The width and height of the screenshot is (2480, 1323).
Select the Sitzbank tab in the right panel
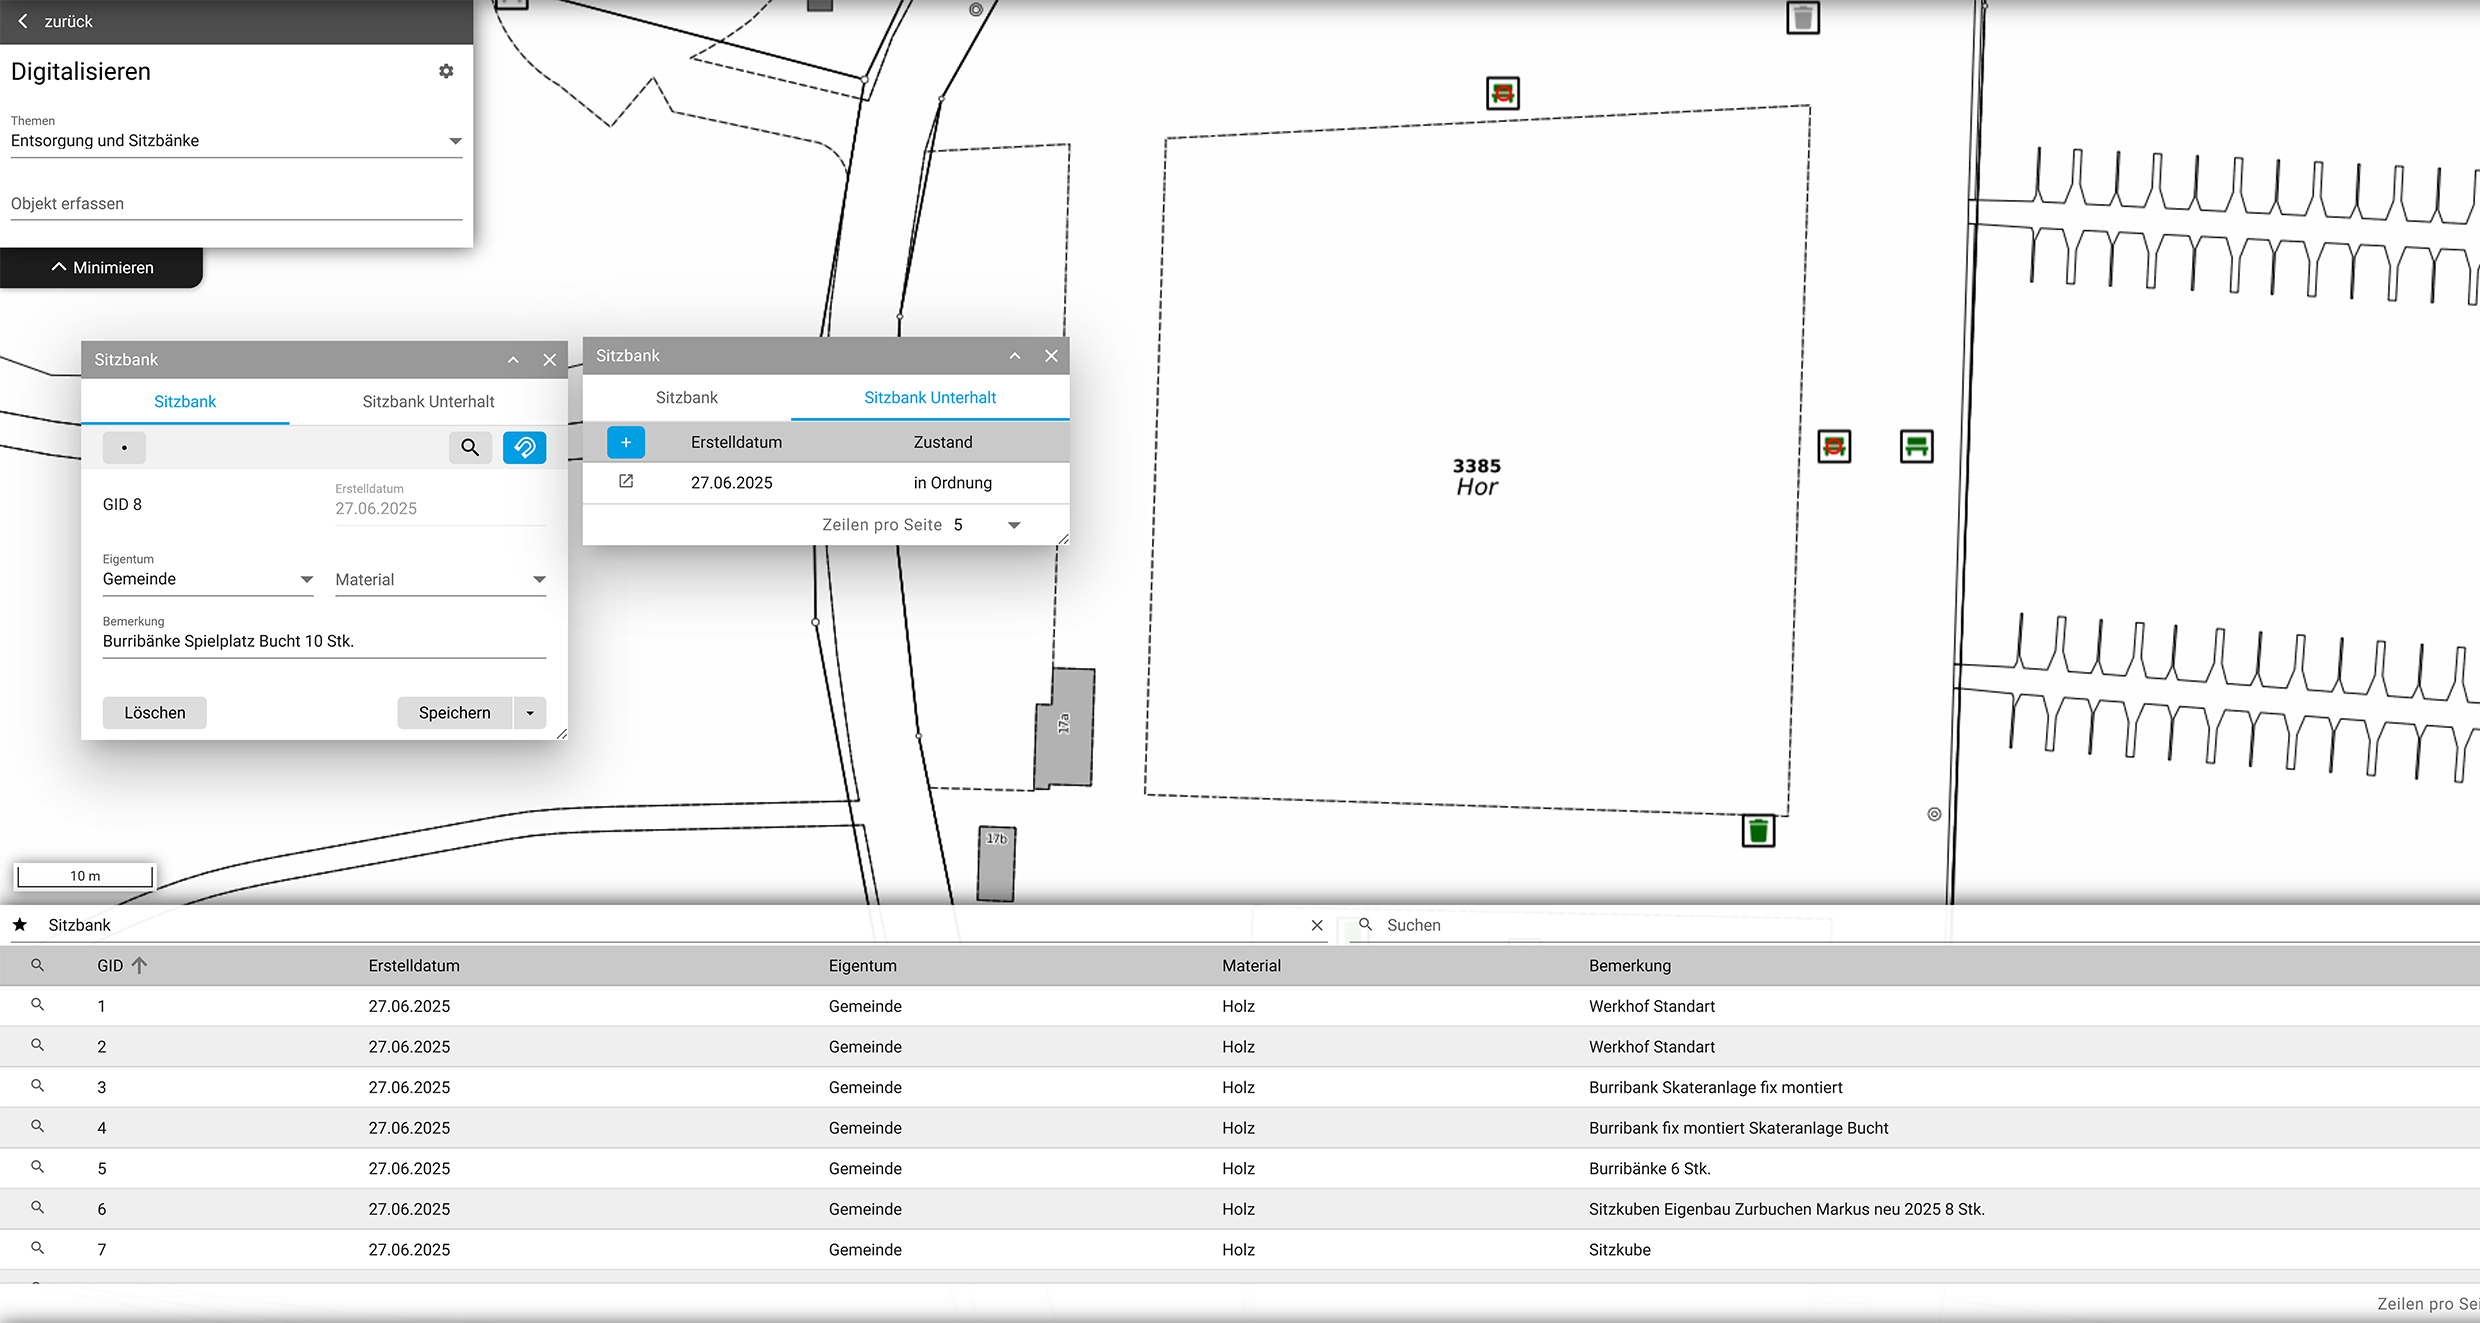click(686, 398)
